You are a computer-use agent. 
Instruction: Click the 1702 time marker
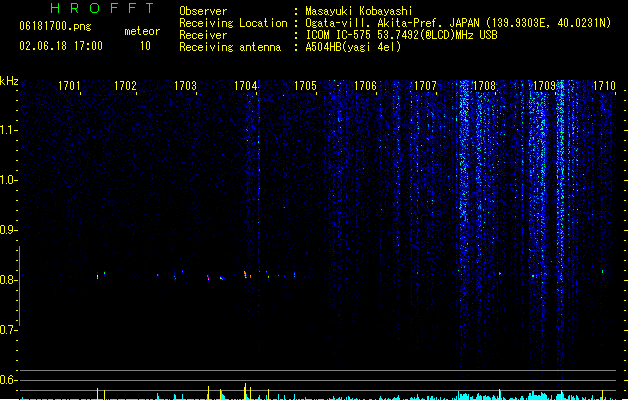[x=126, y=86]
